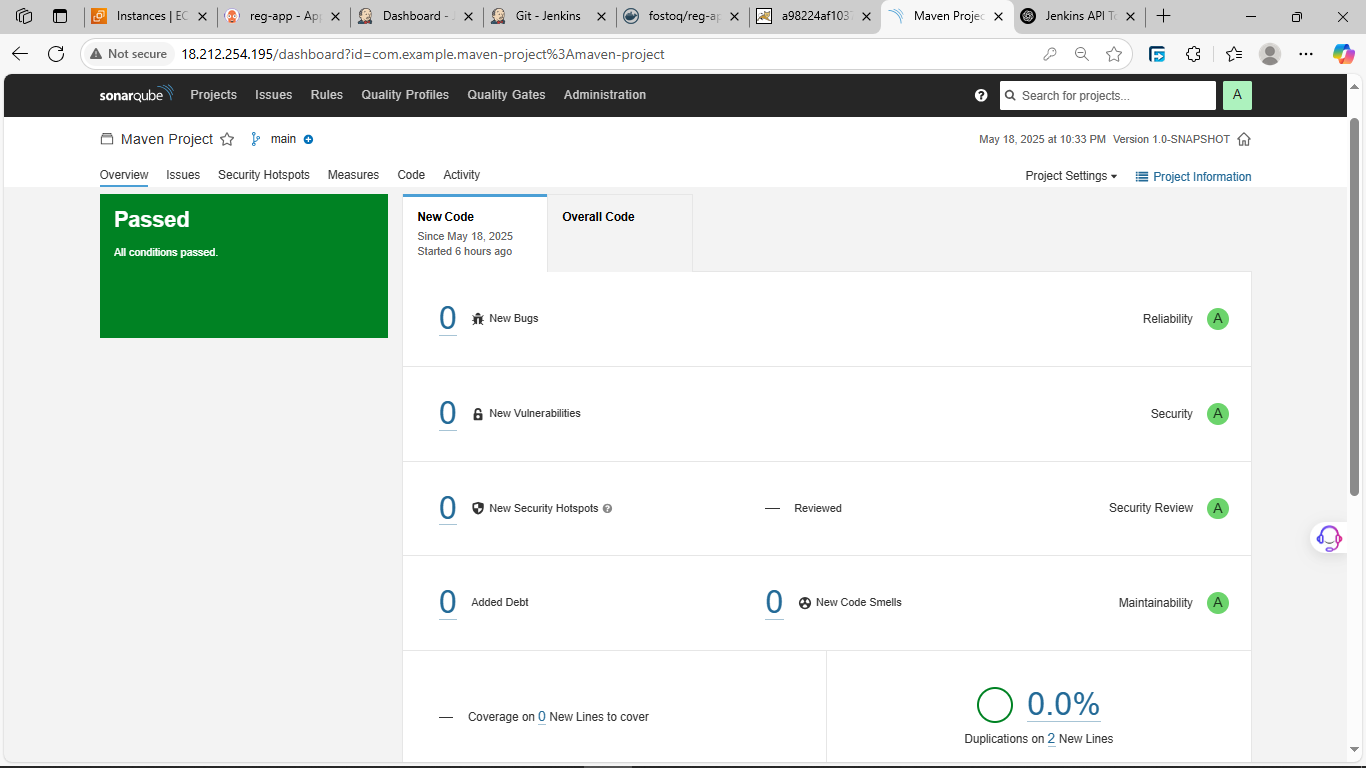Select the Code tab
The image size is (1366, 768).
[x=411, y=175]
